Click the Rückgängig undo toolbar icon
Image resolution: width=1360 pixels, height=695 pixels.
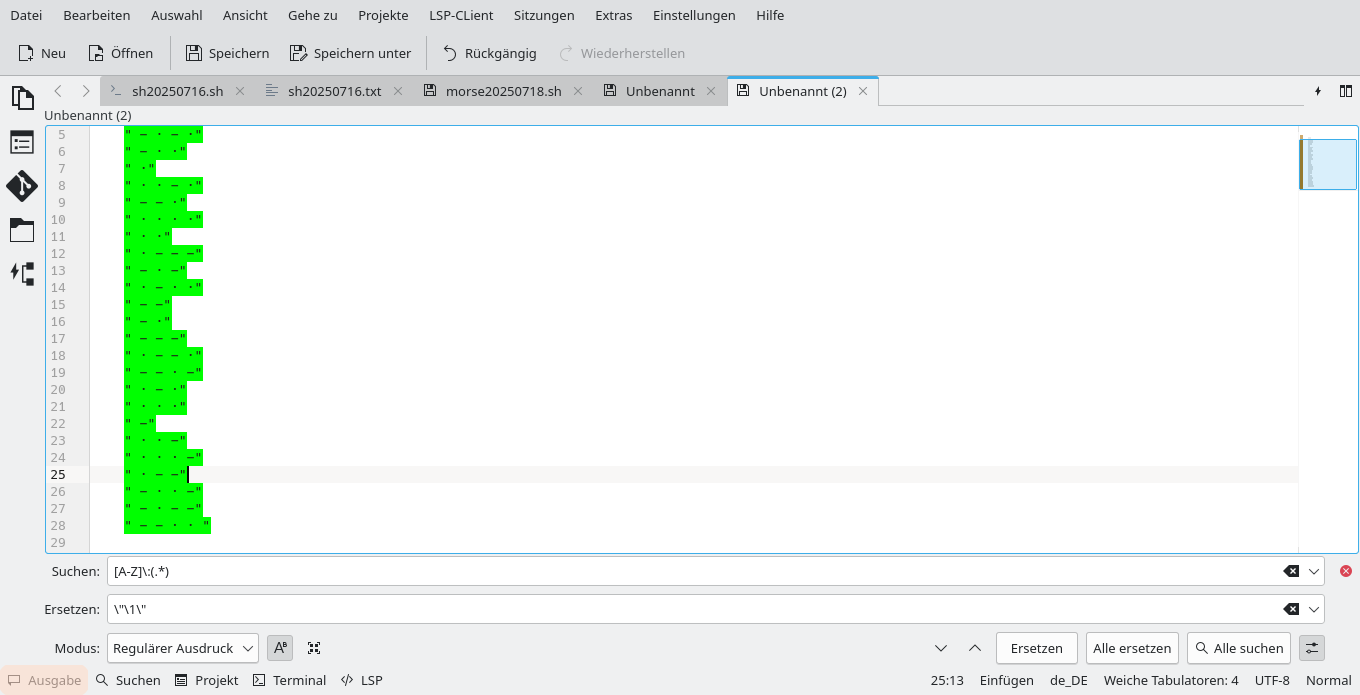coord(455,53)
